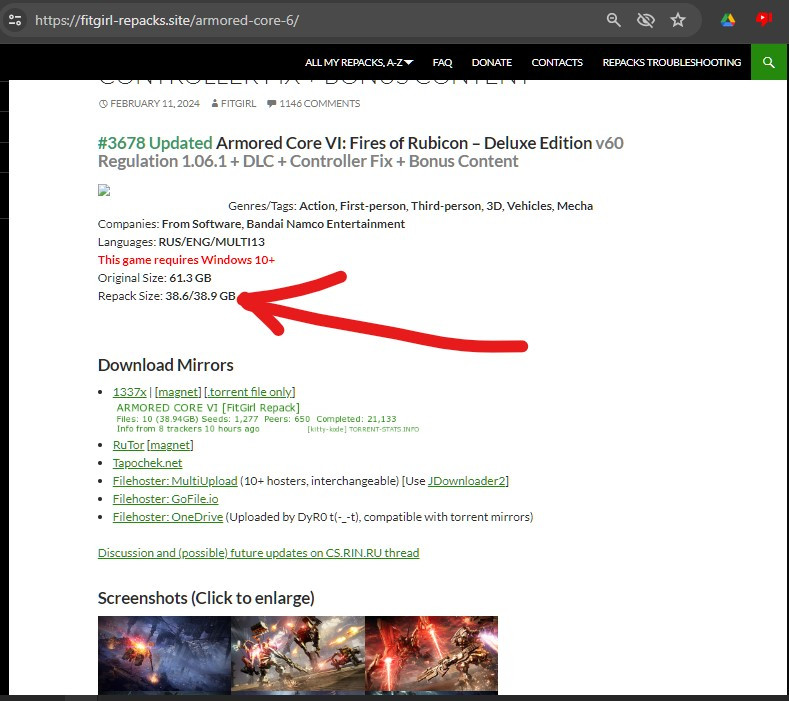
Task: Open Filehoster: GoFile.io link
Action: coord(165,499)
